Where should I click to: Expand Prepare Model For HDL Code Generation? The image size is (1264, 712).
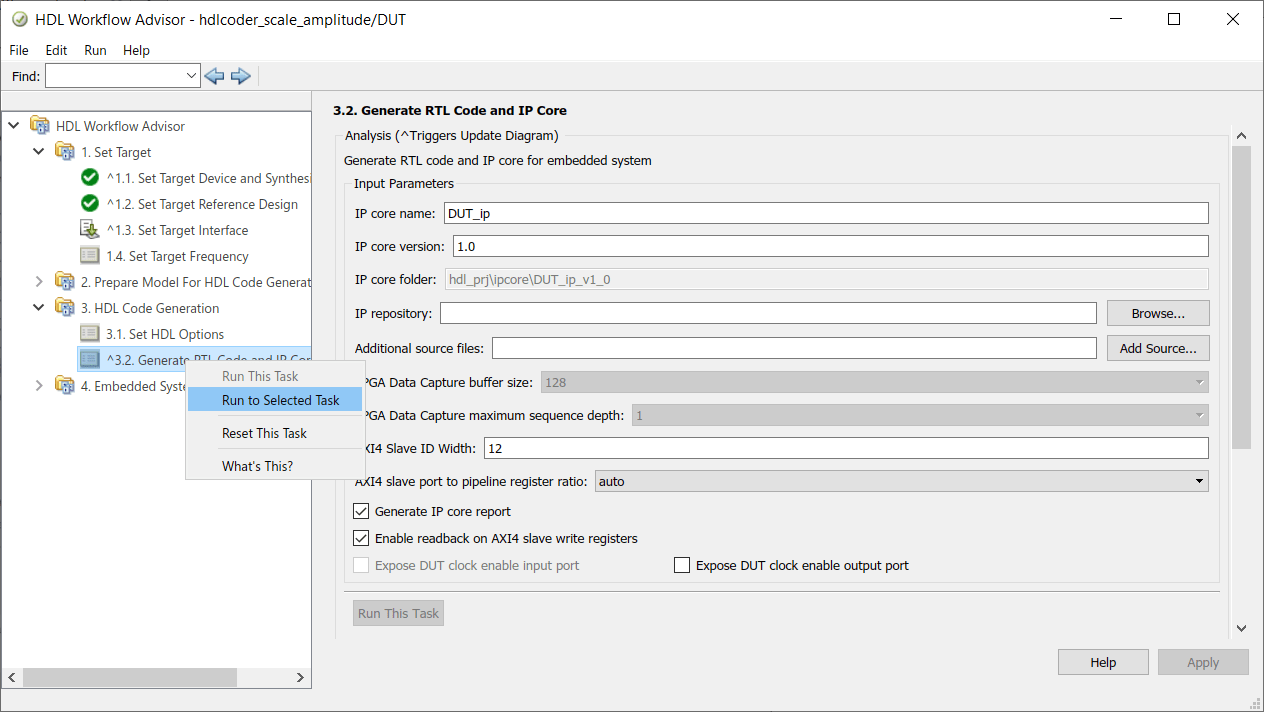click(39, 282)
